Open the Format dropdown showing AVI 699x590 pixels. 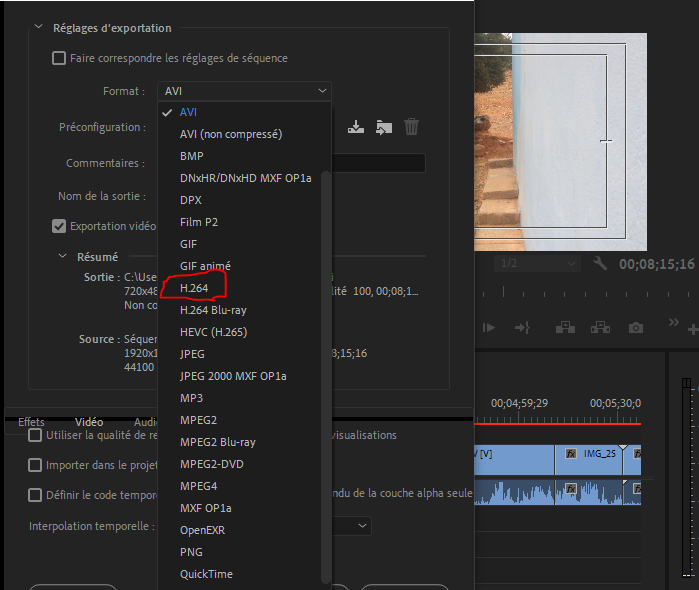click(x=244, y=91)
